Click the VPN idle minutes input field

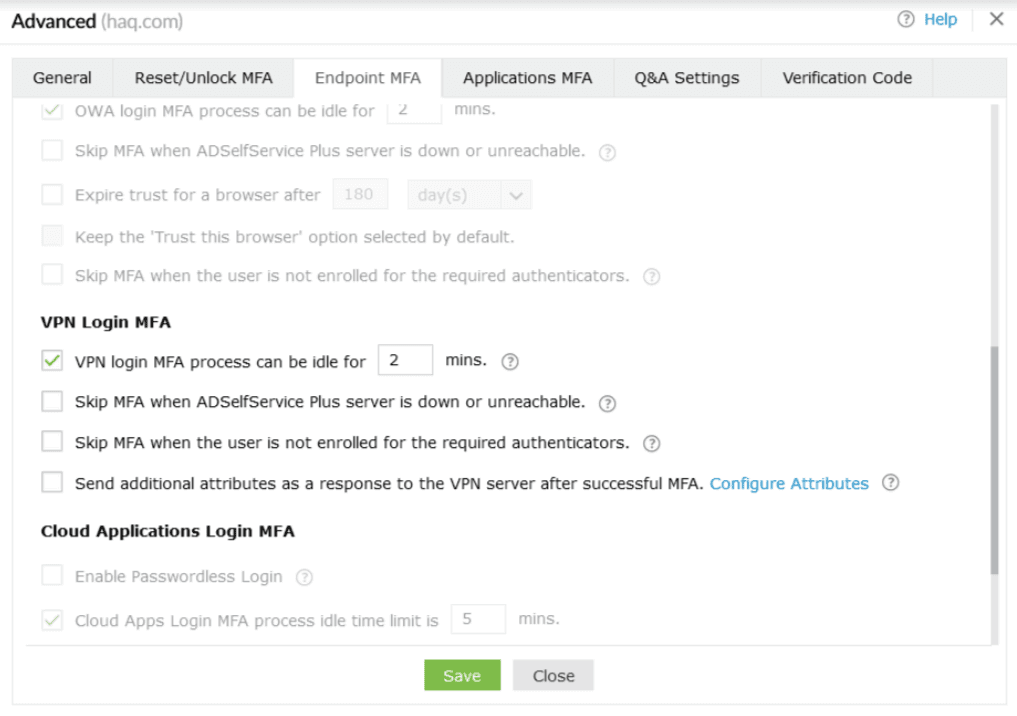pos(405,361)
